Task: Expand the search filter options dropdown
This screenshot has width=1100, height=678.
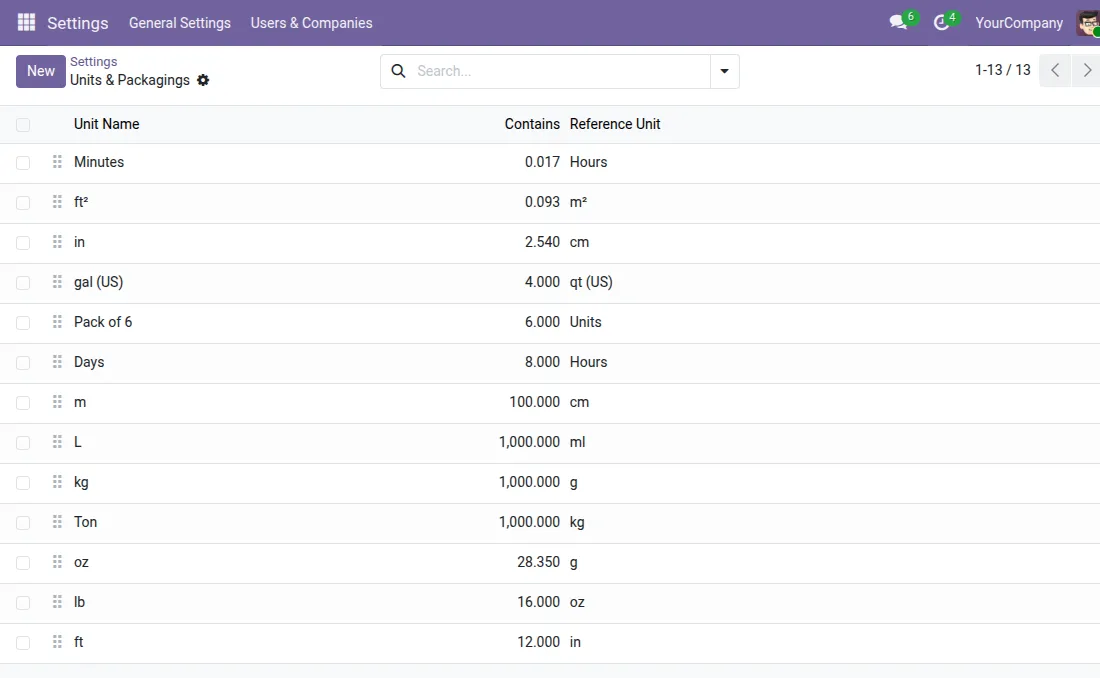Action: (724, 71)
